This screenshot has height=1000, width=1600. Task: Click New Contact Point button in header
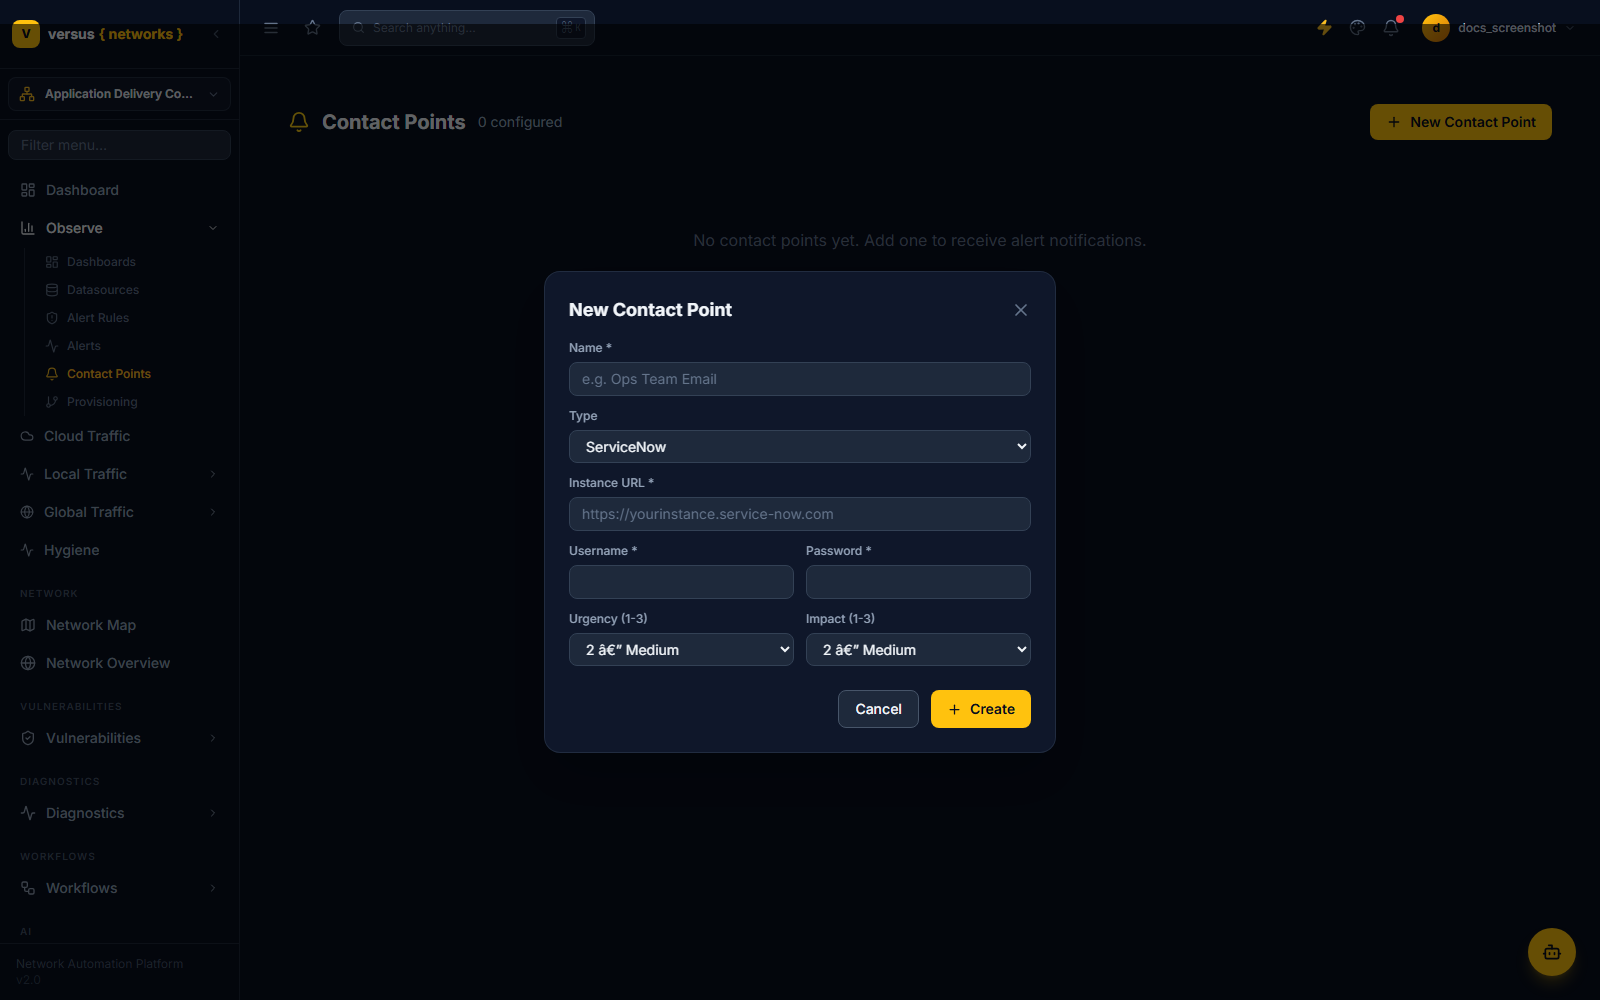(x=1461, y=122)
